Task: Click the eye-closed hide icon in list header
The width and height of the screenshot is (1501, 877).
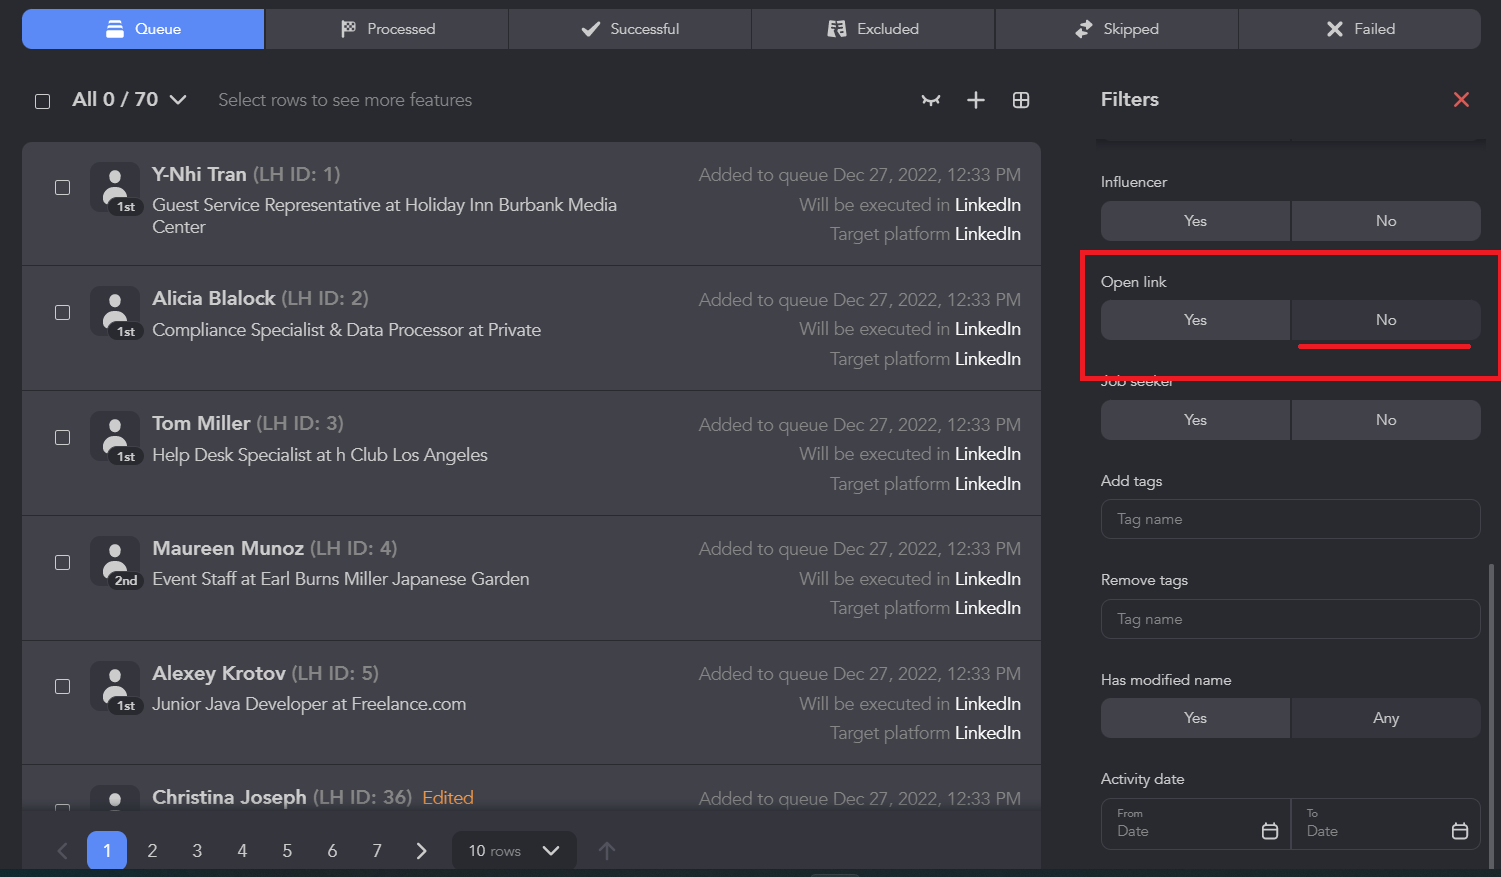Action: coord(931,100)
